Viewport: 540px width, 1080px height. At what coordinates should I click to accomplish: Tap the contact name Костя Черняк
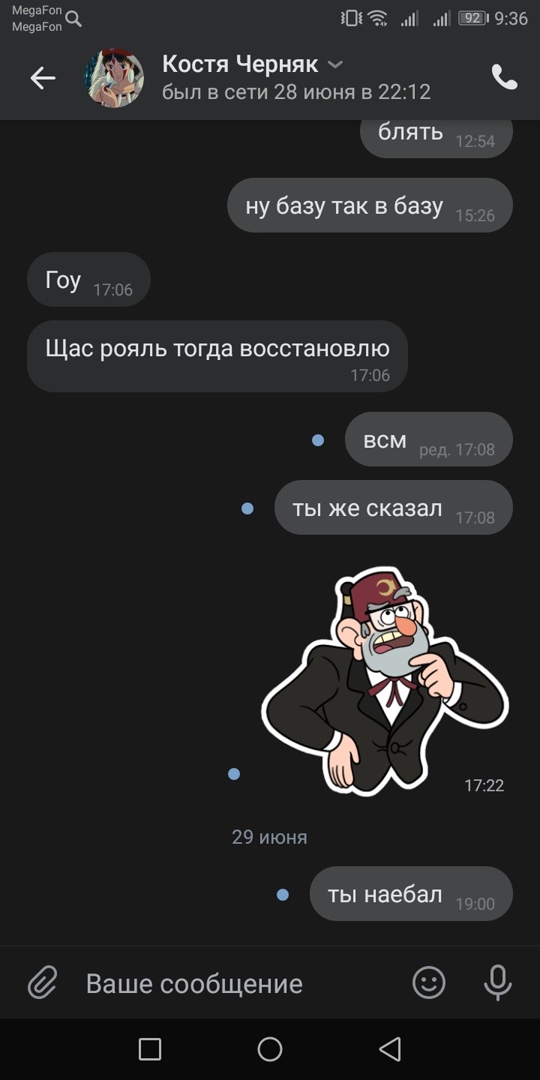[x=240, y=64]
